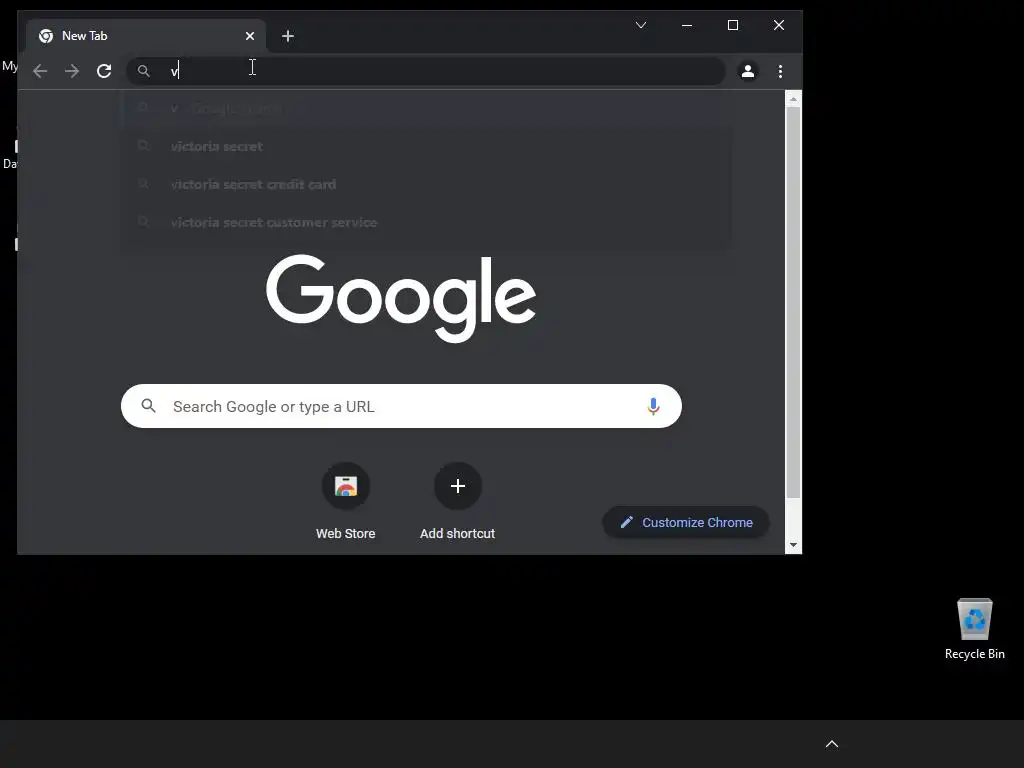Image resolution: width=1024 pixels, height=768 pixels.
Task: Choose the 'victoria secret' suggestion
Action: pos(427,146)
